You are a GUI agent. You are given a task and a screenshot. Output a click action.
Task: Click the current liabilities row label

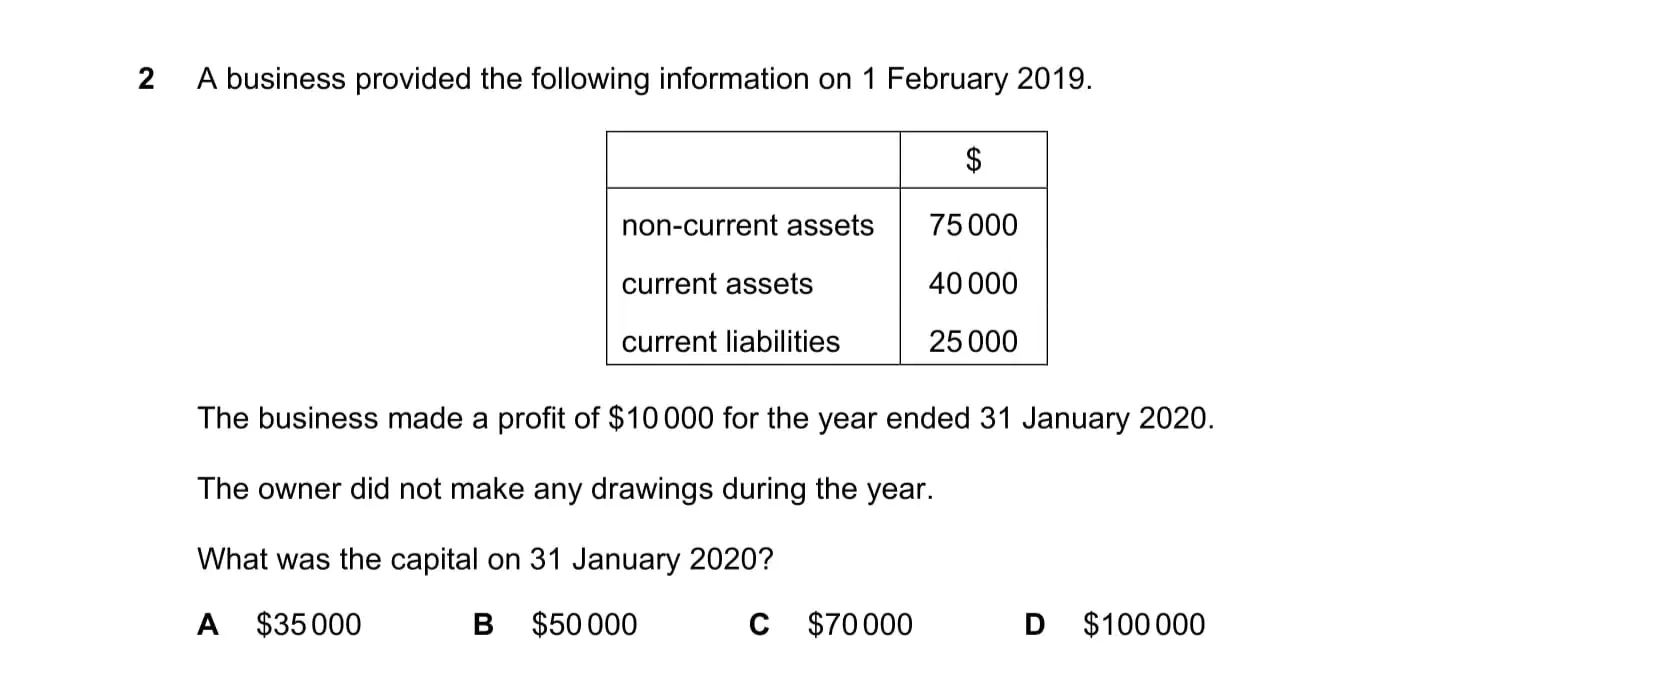coord(730,342)
